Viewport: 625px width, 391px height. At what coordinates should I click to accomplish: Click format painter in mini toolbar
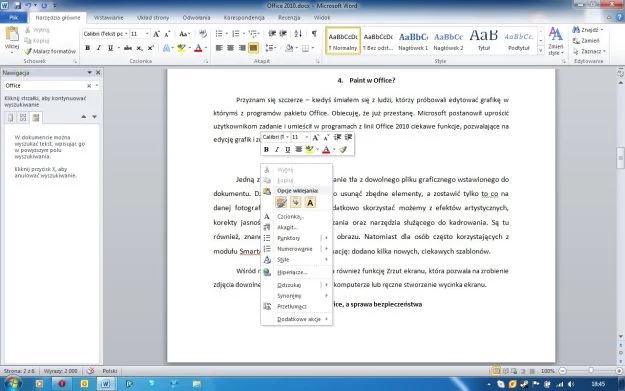pos(344,149)
